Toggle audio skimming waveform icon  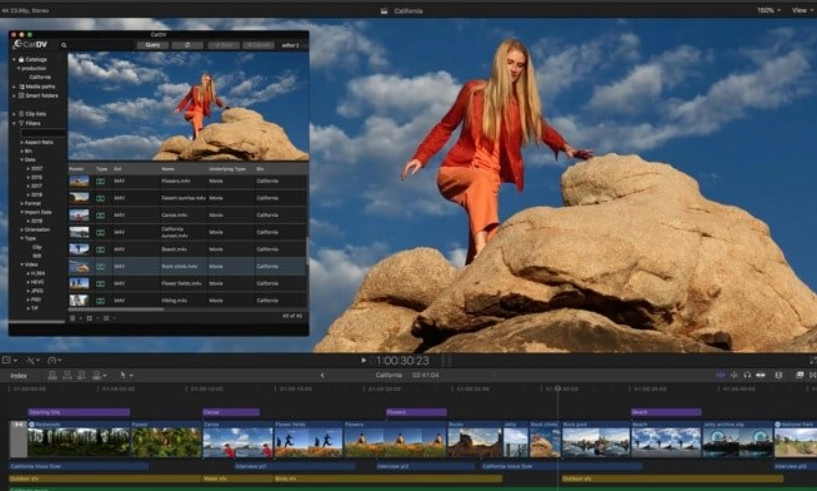point(734,375)
